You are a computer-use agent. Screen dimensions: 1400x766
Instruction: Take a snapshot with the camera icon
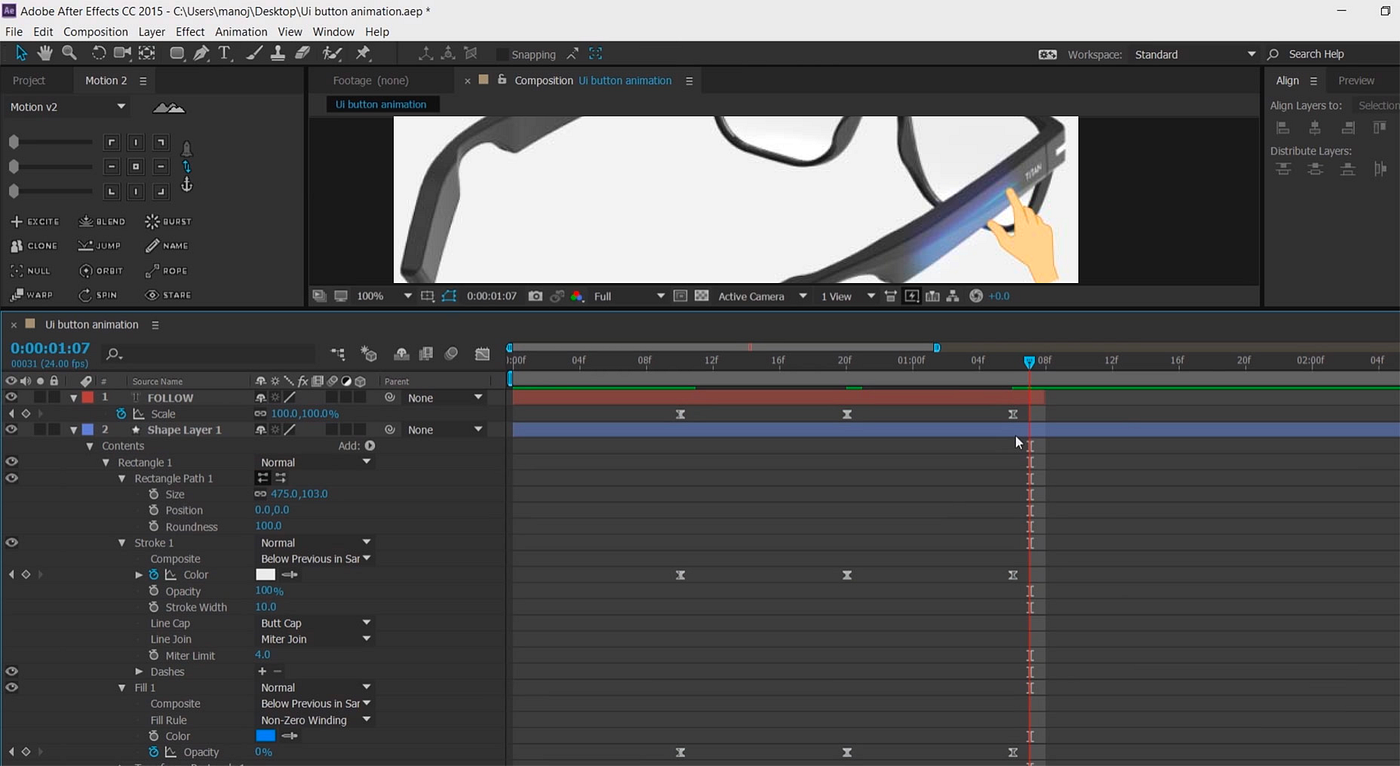click(535, 296)
